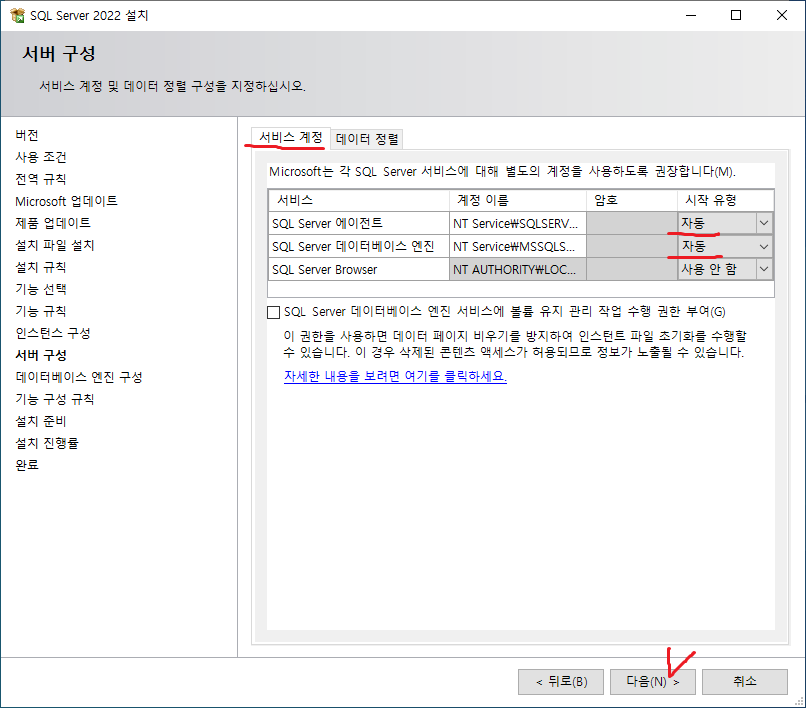806x708 pixels.
Task: Click the 뒤로(B) button
Action: pyautogui.click(x=561, y=682)
